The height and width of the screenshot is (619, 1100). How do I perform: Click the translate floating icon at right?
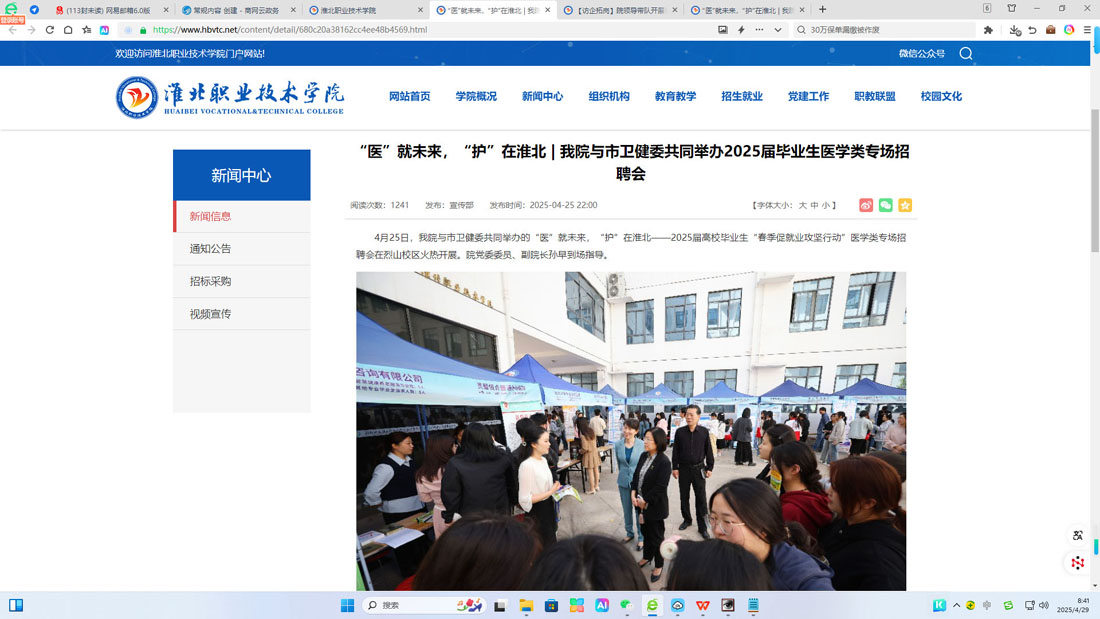(1078, 535)
